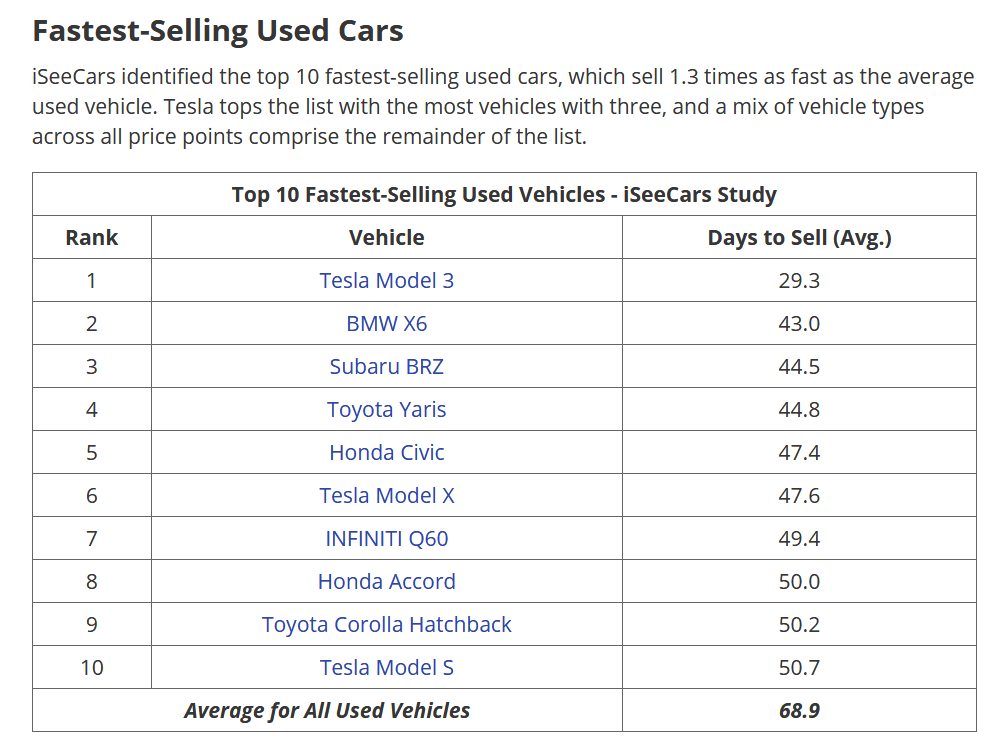Click the Fastest-Selling Used Cars heading
Image resolution: width=1008 pixels, height=744 pixels.
218,31
